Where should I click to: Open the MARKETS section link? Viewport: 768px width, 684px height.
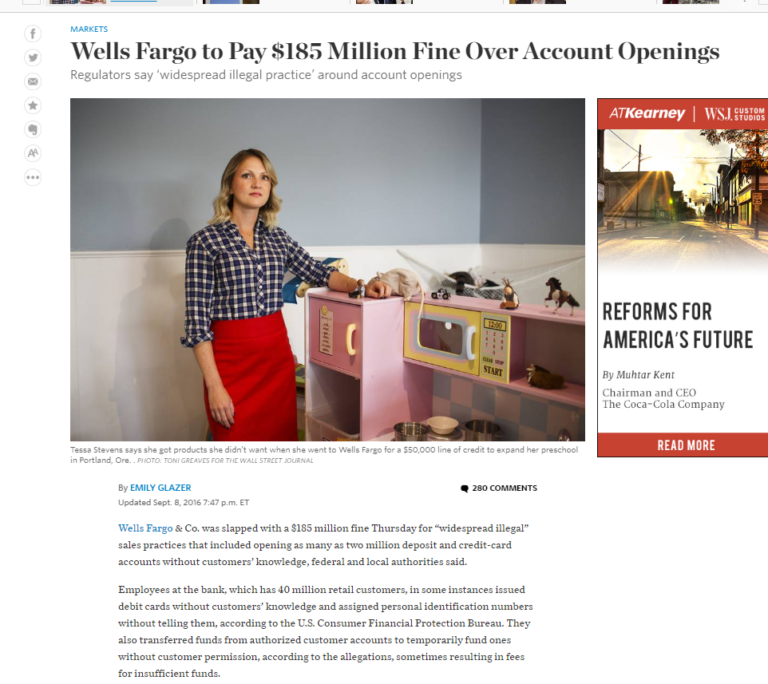(x=89, y=29)
